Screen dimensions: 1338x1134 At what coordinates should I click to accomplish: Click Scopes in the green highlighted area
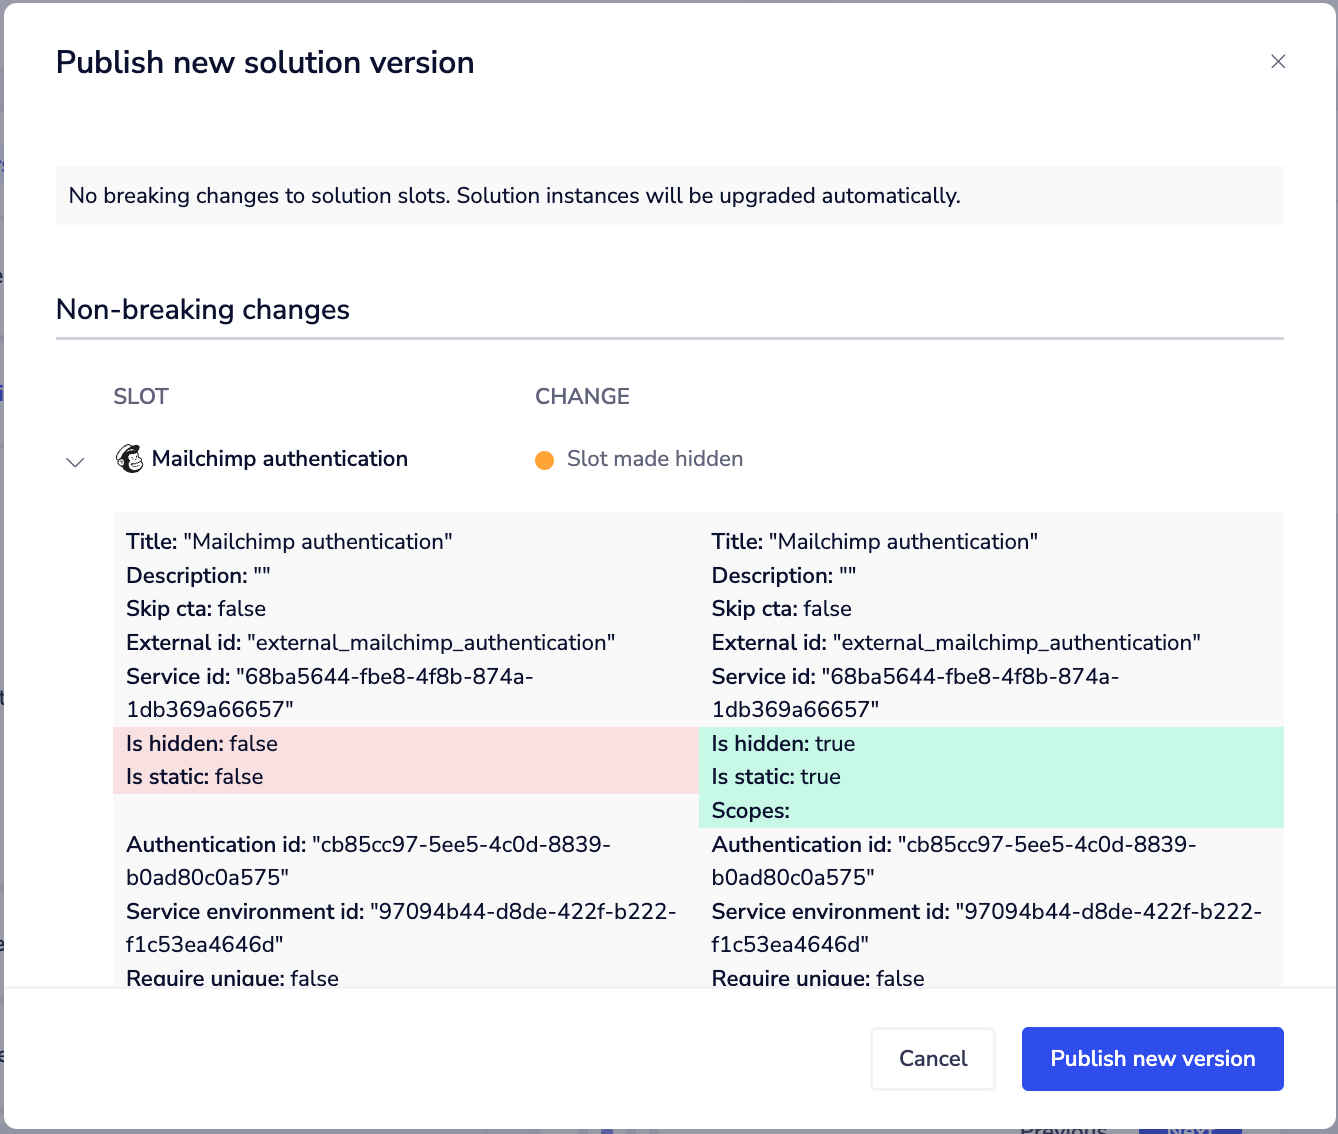(750, 810)
